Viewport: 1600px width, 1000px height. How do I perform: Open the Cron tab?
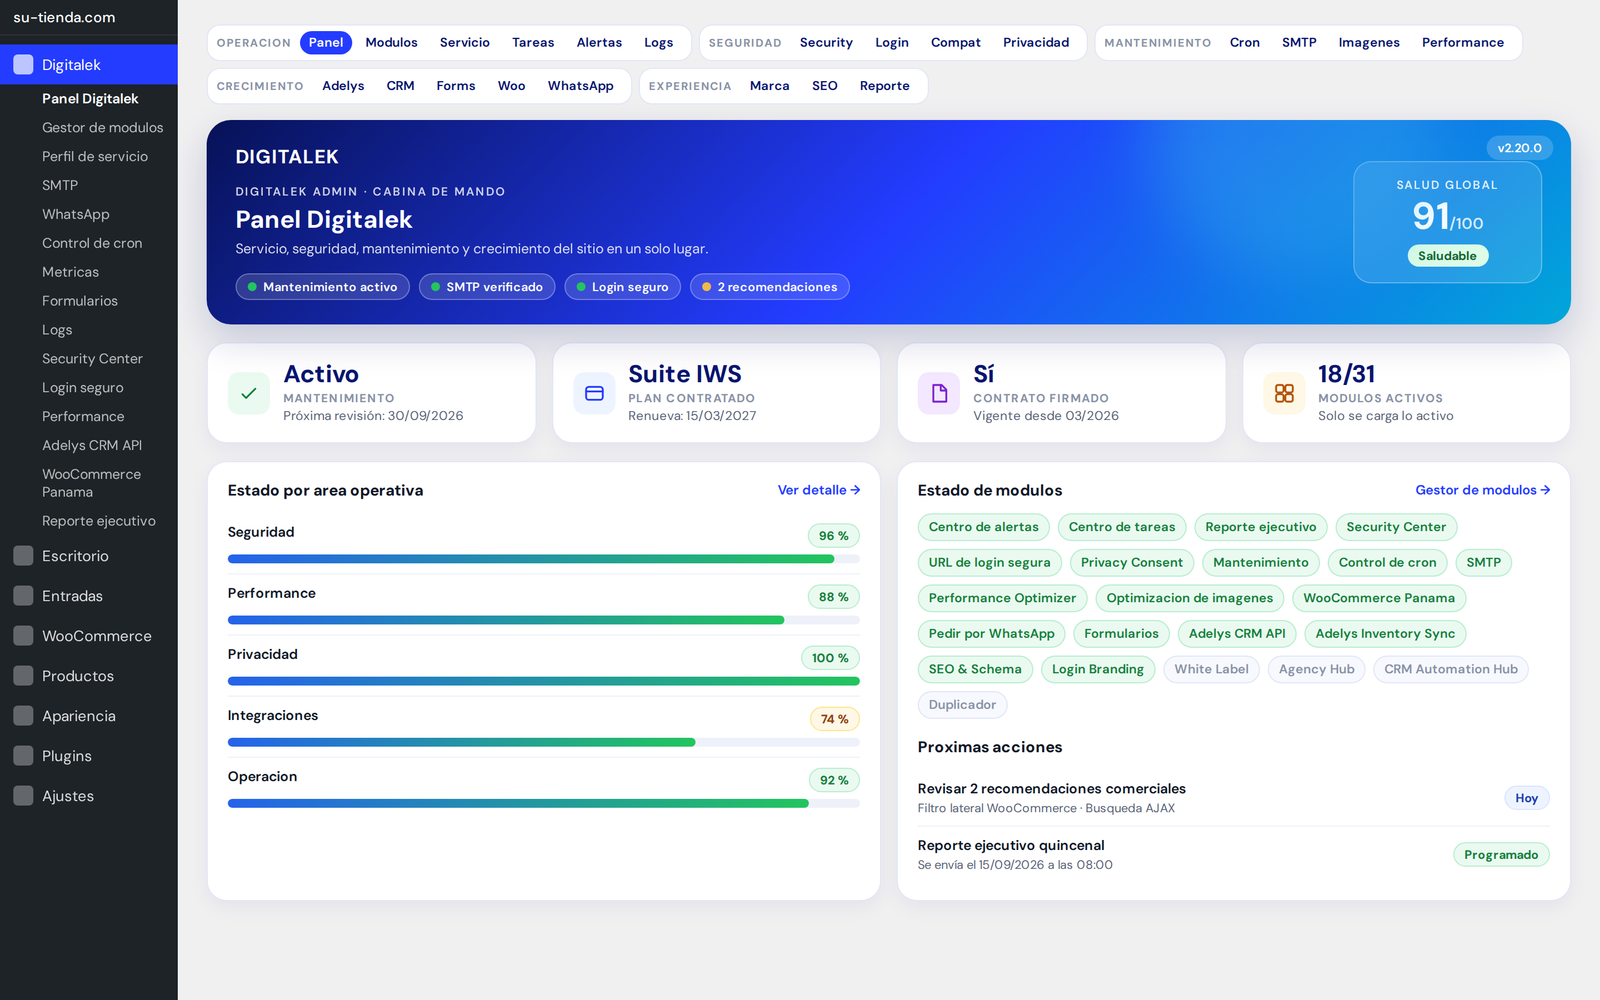[1244, 43]
